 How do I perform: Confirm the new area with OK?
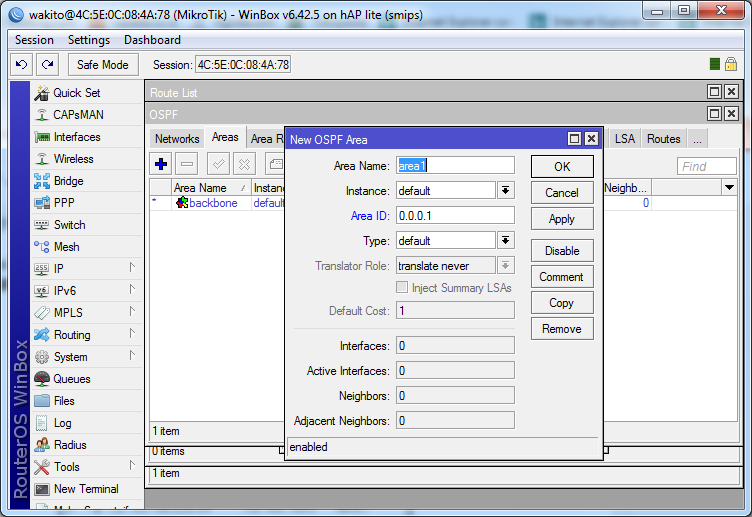click(562, 166)
